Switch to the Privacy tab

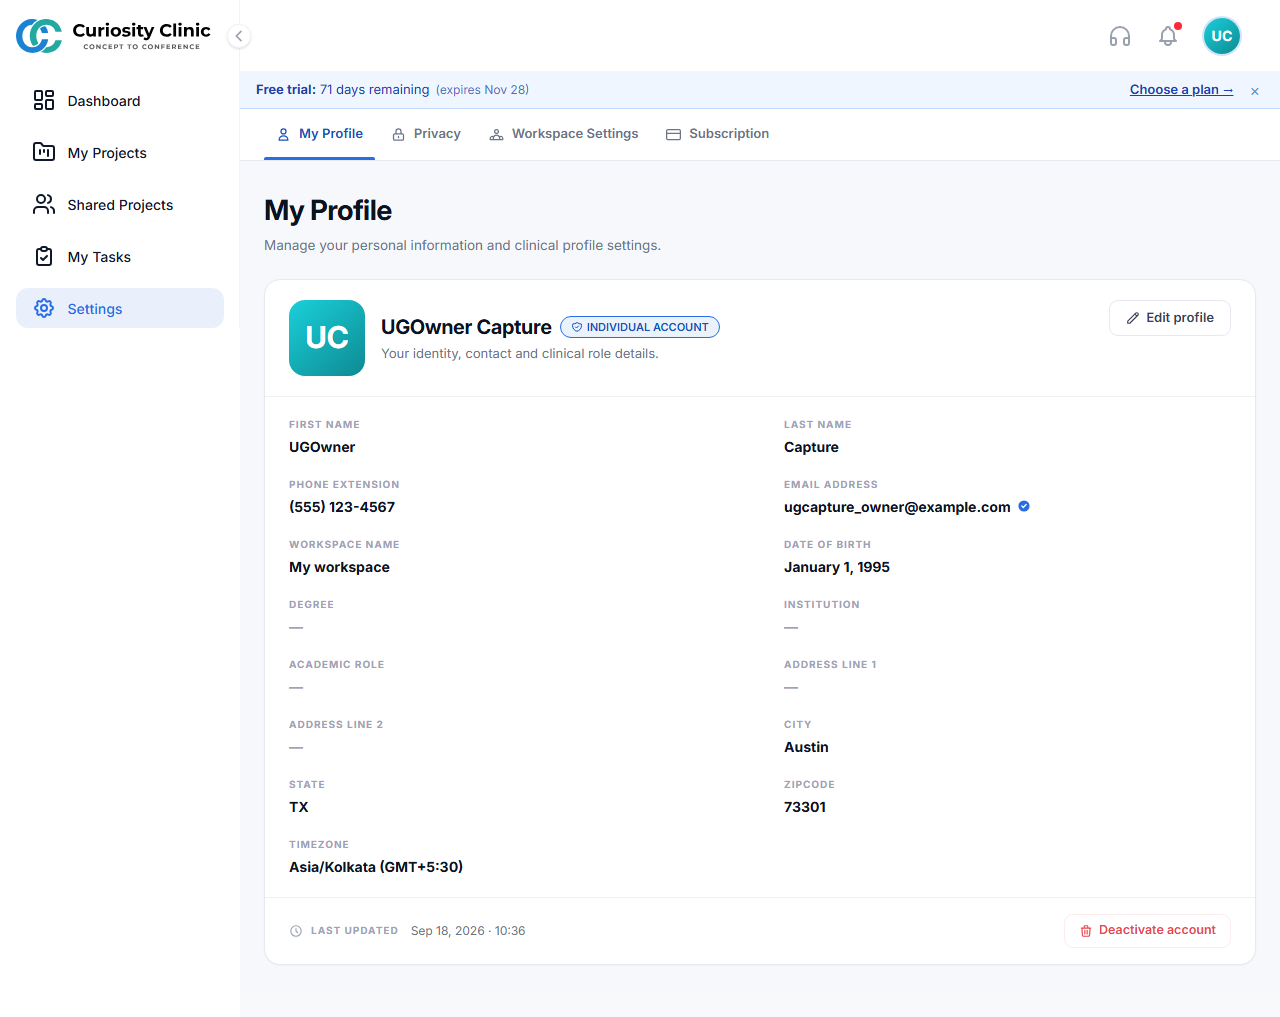pyautogui.click(x=426, y=134)
